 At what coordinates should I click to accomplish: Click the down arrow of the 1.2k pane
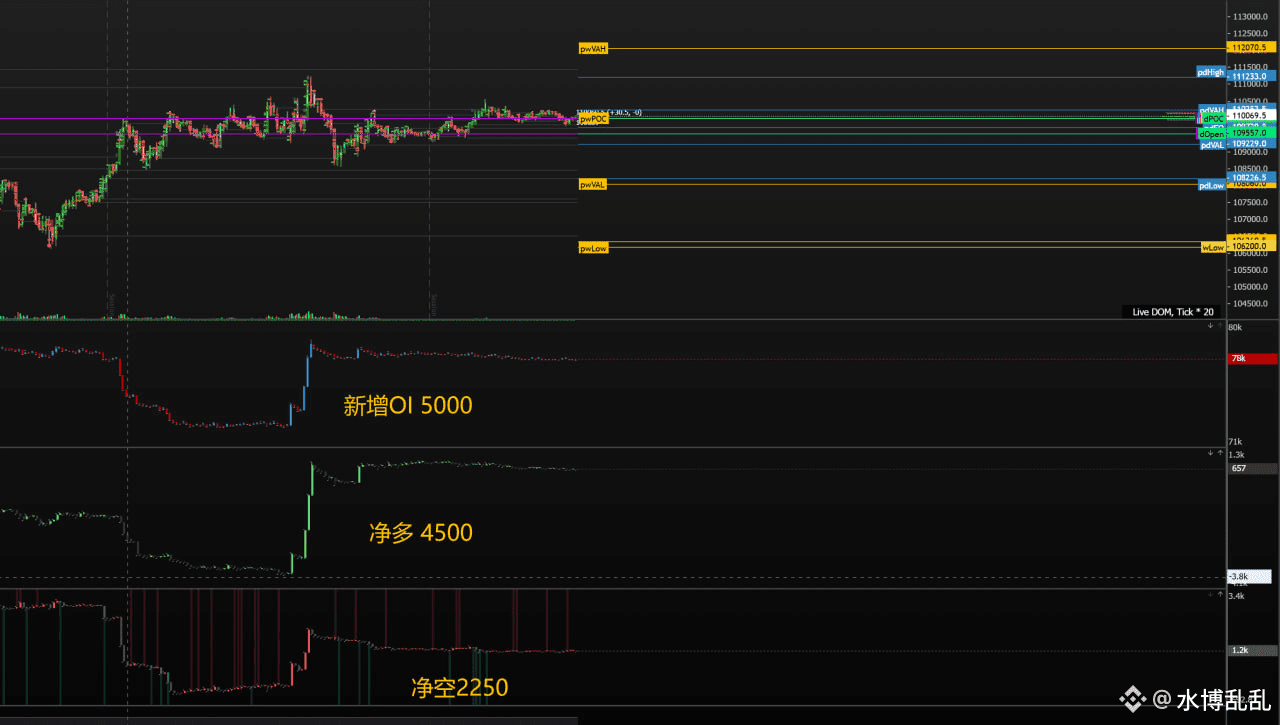(x=1209, y=594)
